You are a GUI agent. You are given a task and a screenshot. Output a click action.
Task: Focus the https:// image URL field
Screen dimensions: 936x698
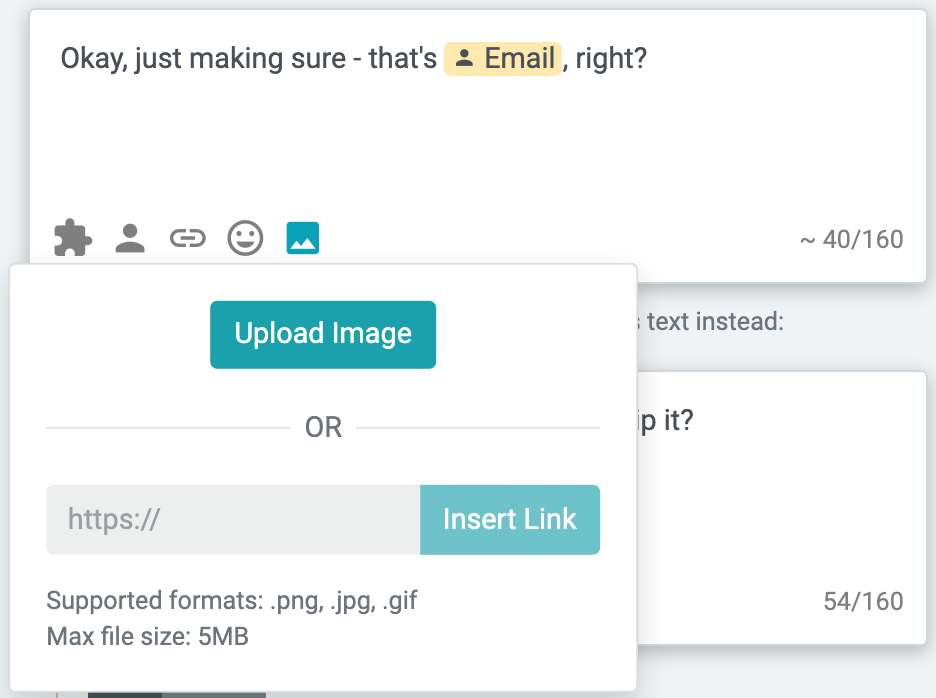(233, 519)
